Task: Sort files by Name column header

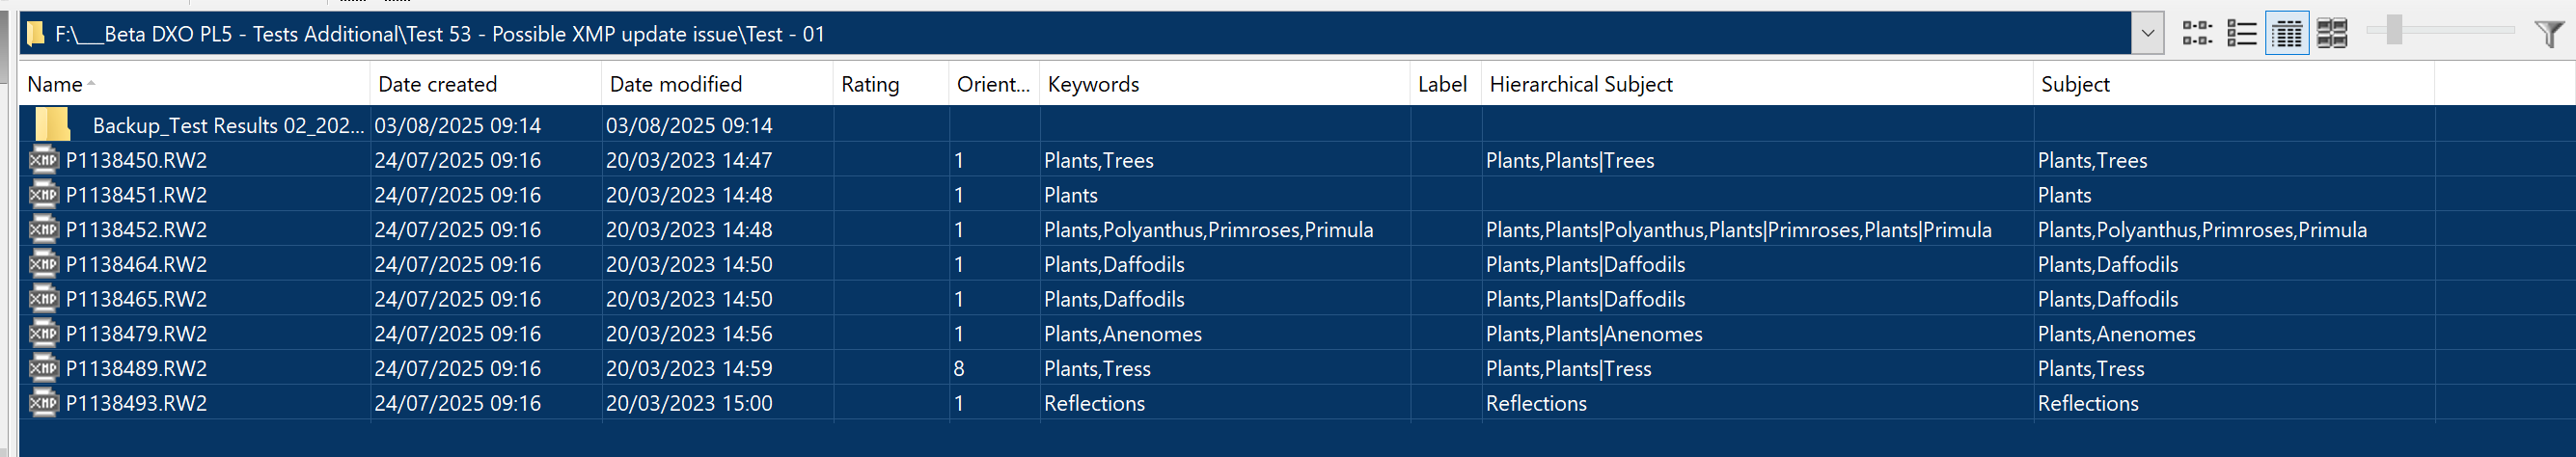Action: 55,85
